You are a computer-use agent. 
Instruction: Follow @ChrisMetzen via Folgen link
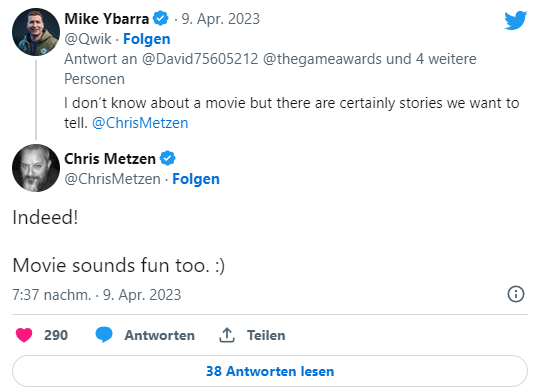pos(196,179)
